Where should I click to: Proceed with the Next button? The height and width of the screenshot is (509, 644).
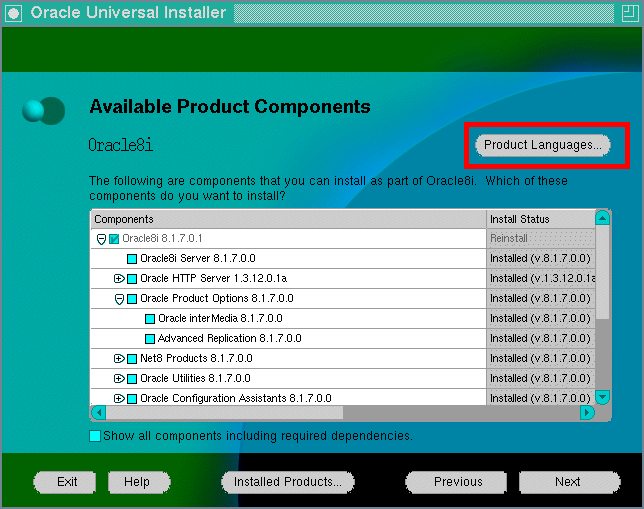tap(569, 482)
